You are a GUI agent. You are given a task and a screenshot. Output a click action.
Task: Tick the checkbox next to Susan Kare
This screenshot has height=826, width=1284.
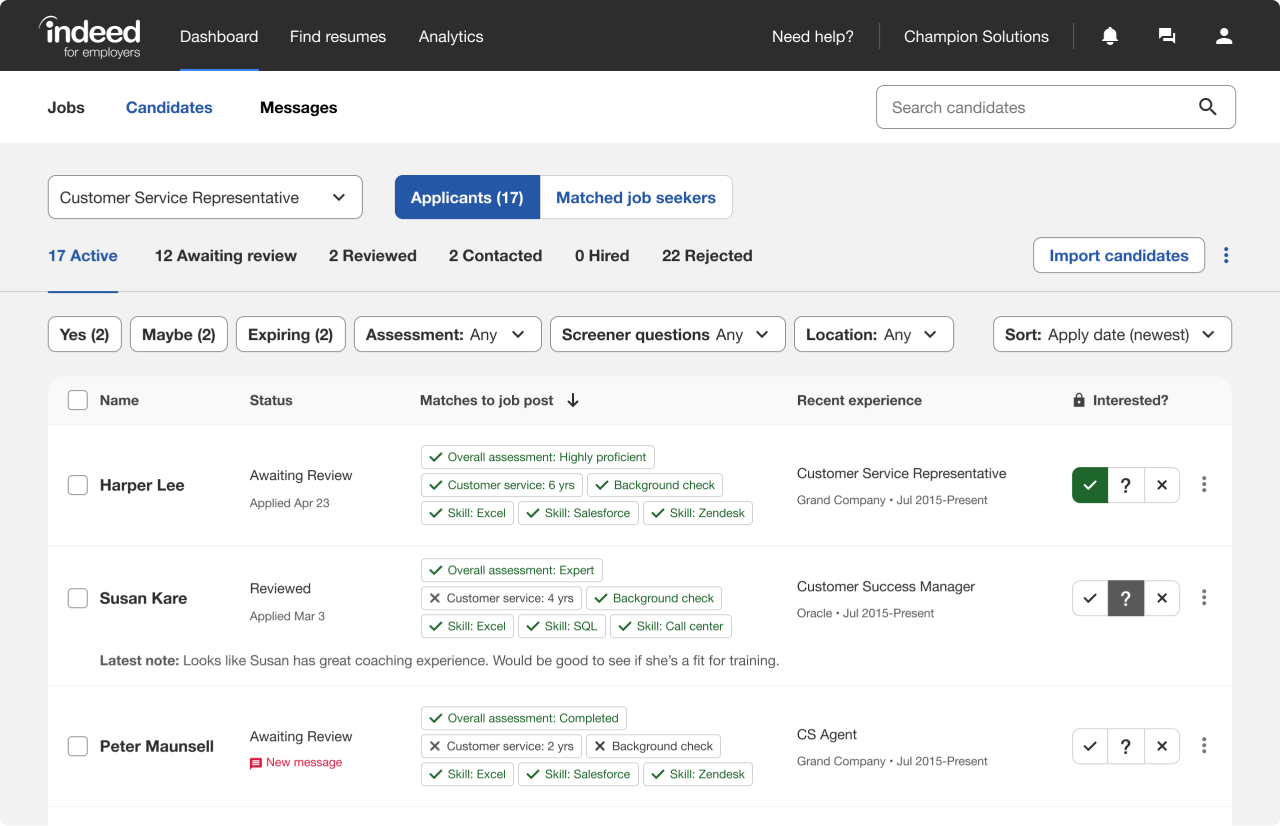pyautogui.click(x=78, y=598)
